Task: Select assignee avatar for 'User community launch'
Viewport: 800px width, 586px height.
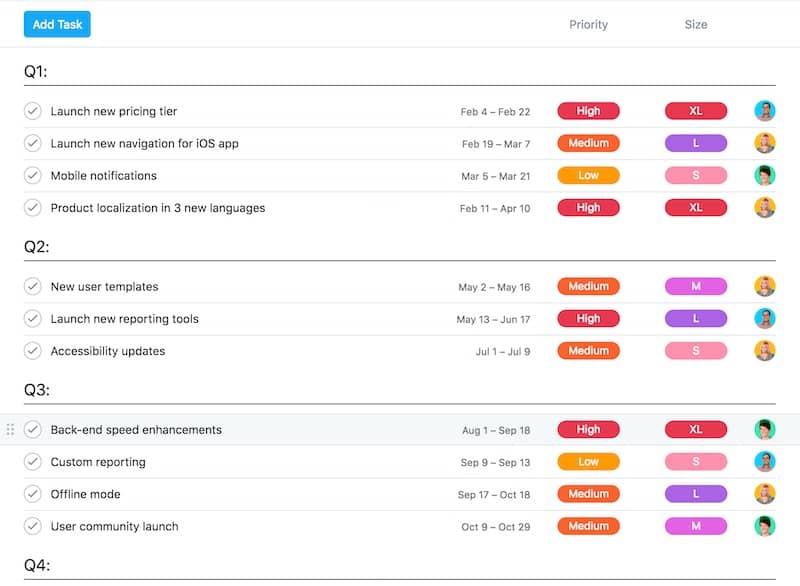Action: pyautogui.click(x=765, y=526)
